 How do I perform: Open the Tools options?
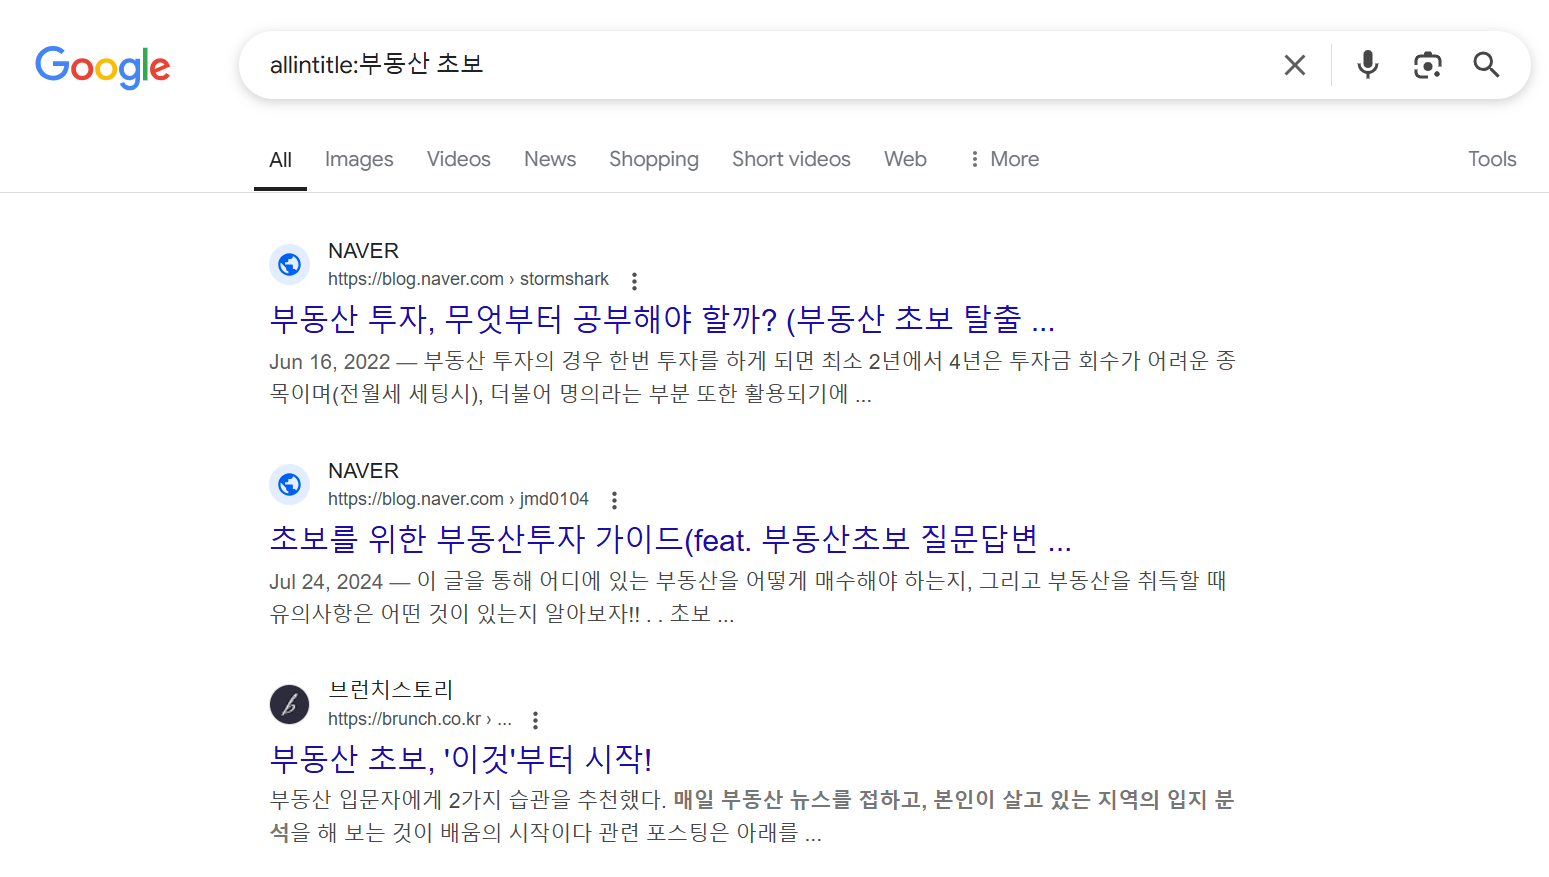click(x=1492, y=159)
